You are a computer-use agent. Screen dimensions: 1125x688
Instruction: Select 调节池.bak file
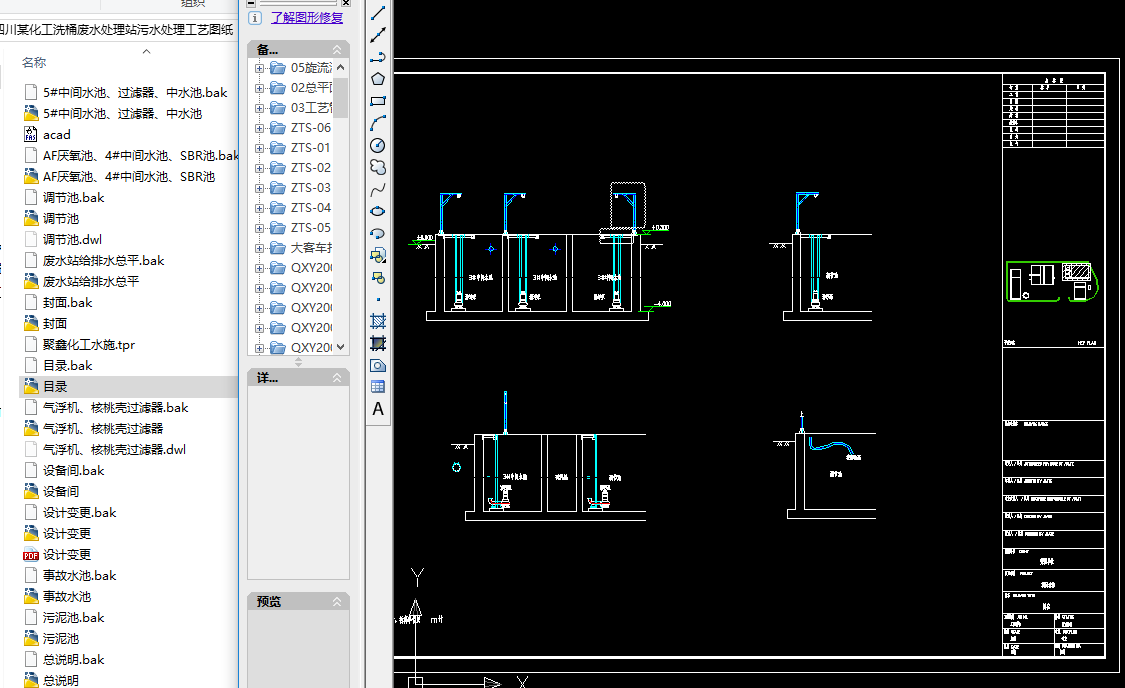point(73,197)
